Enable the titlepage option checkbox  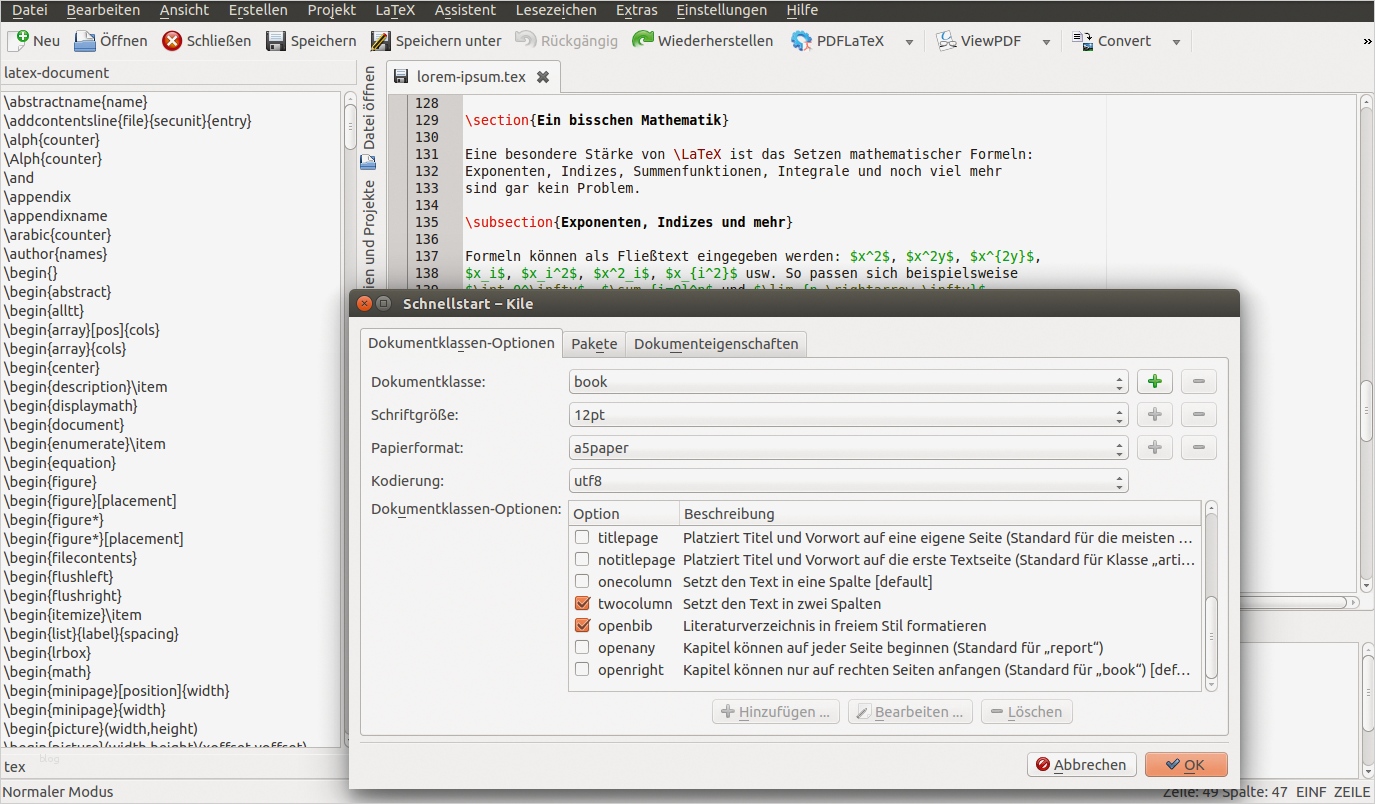pyautogui.click(x=582, y=538)
